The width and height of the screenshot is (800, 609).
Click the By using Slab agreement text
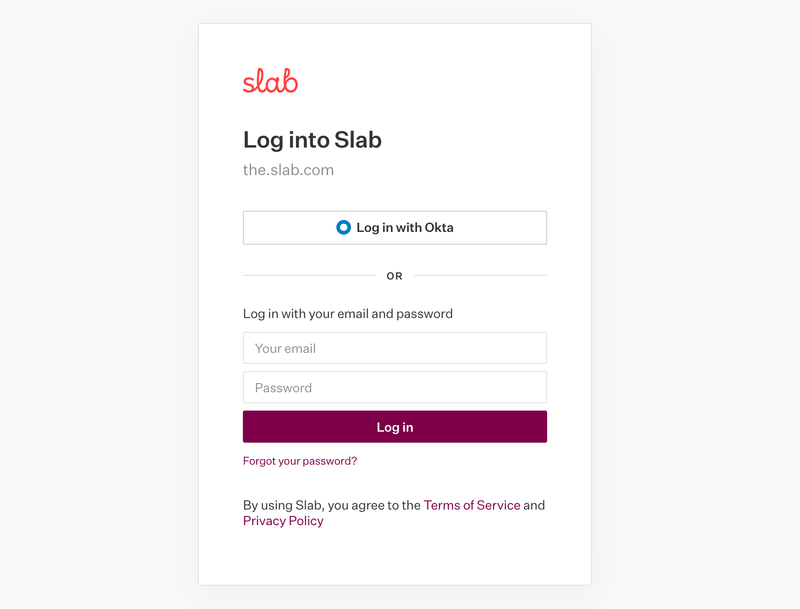click(x=332, y=505)
